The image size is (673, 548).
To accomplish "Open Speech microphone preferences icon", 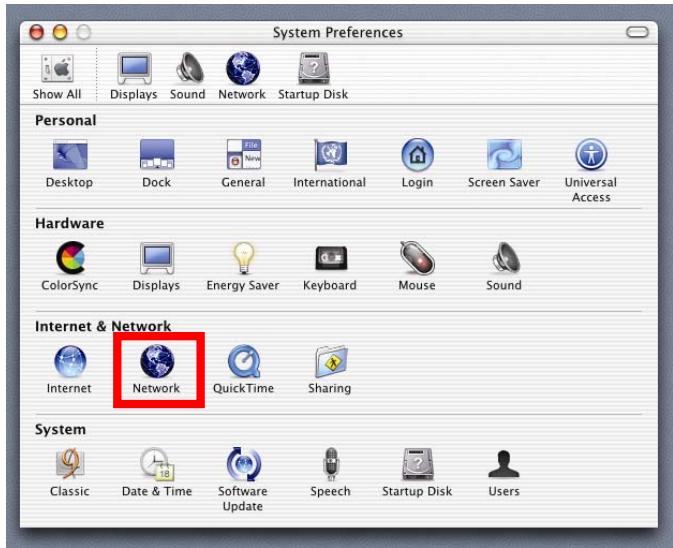I will pyautogui.click(x=330, y=464).
